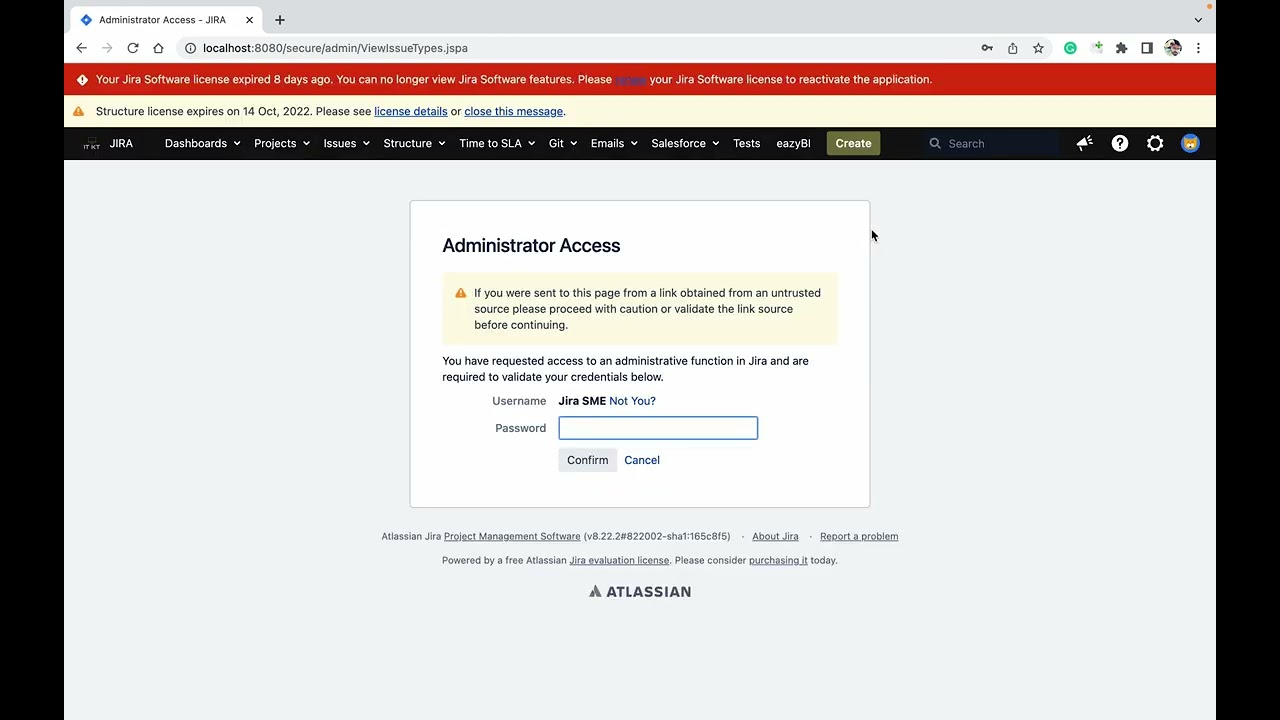Expand Structure dropdown menu
Screen dimensions: 1280x720
pos(414,144)
